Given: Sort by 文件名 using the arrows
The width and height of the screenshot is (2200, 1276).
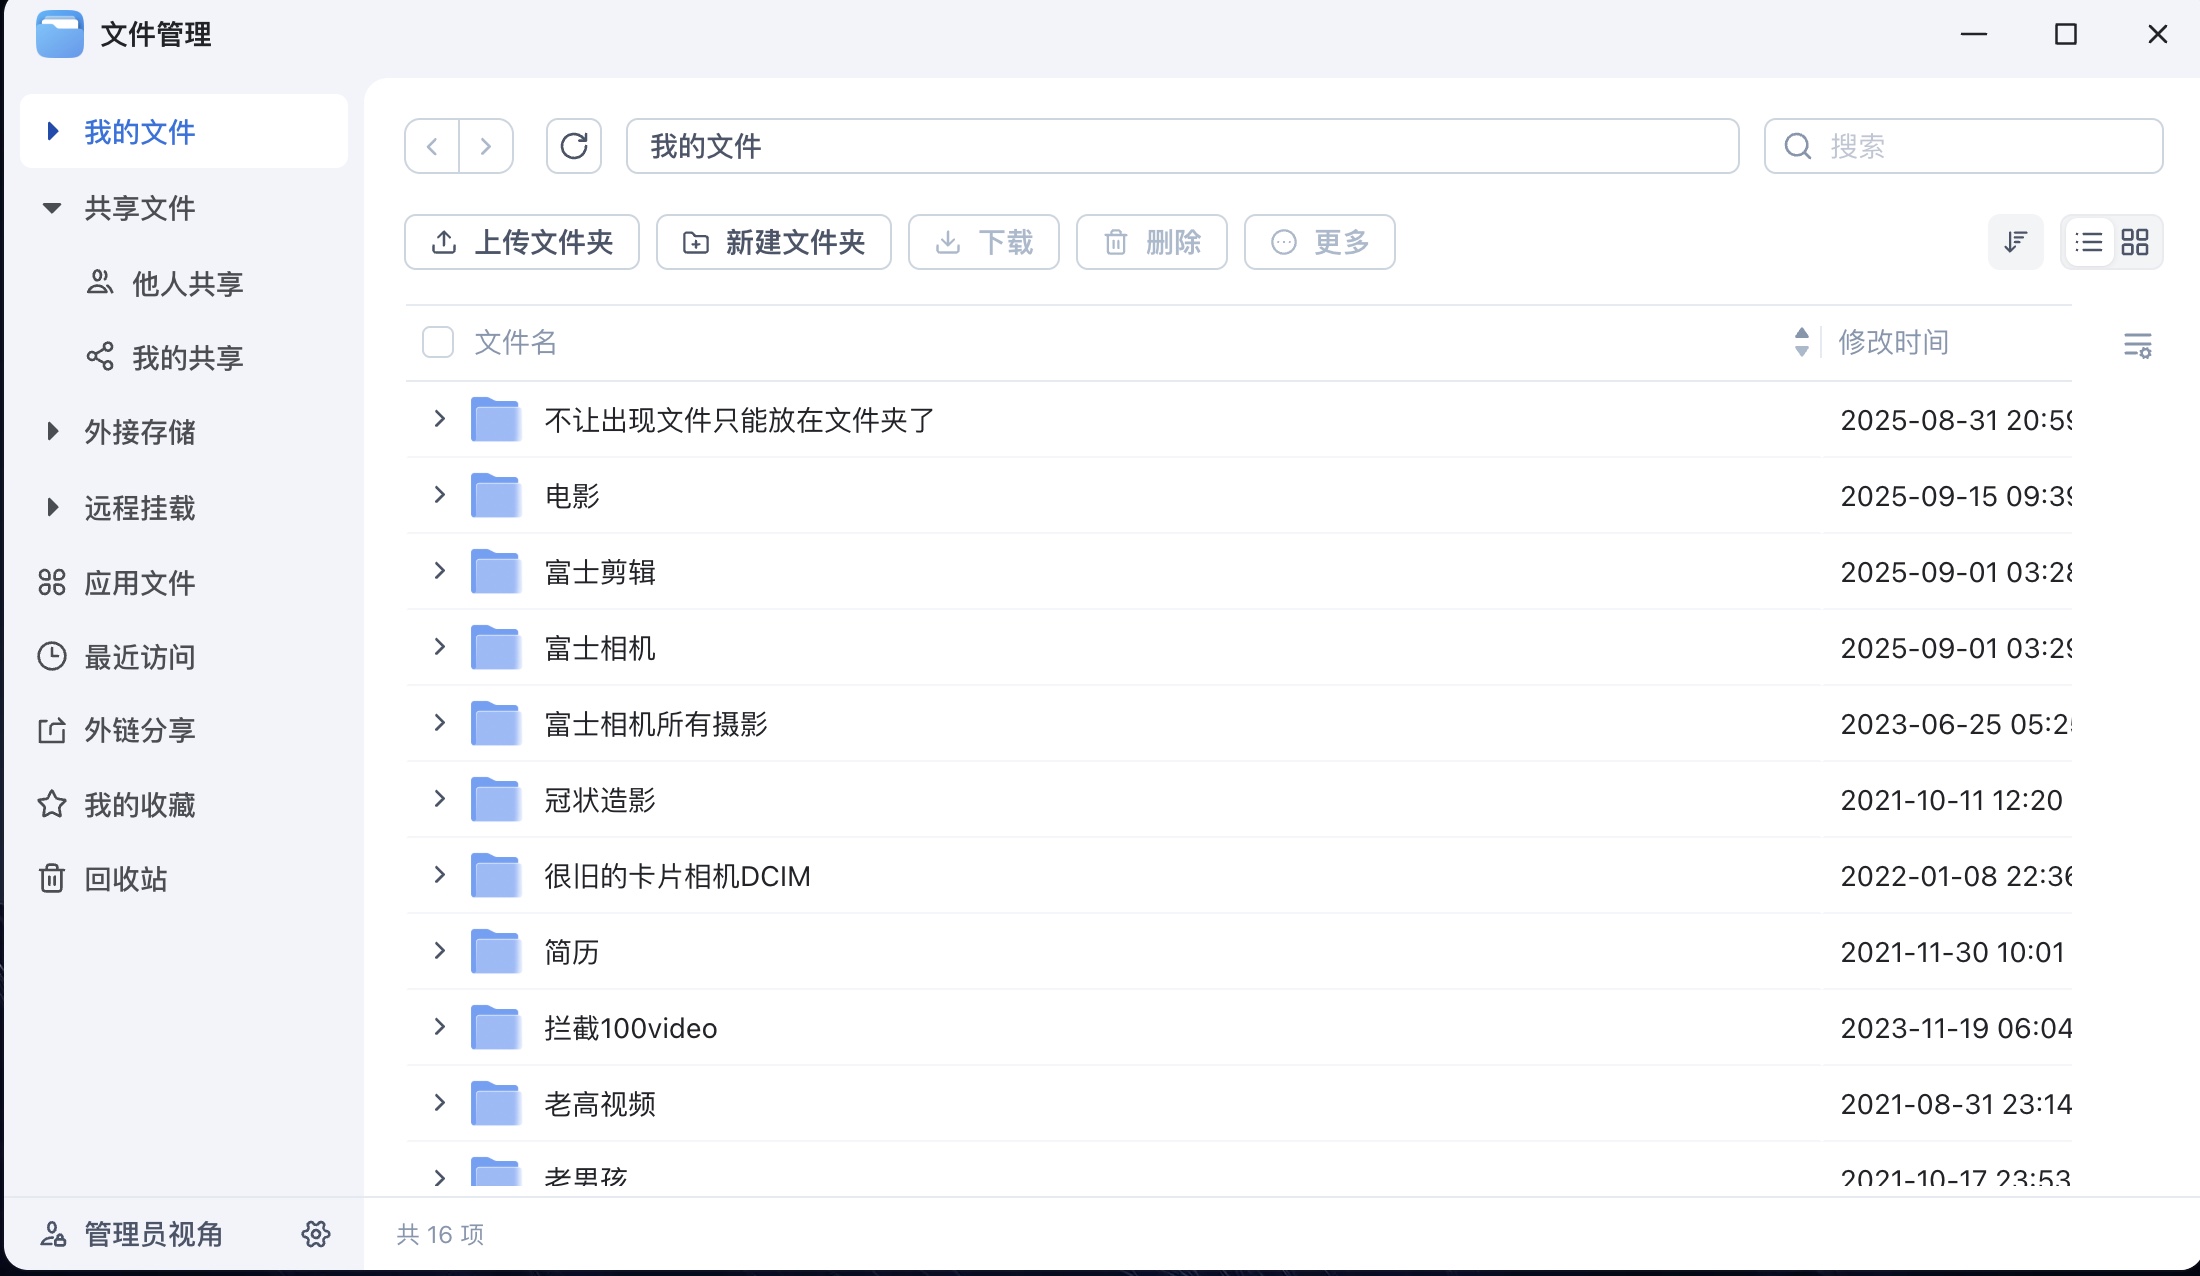Looking at the screenshot, I should [1801, 342].
